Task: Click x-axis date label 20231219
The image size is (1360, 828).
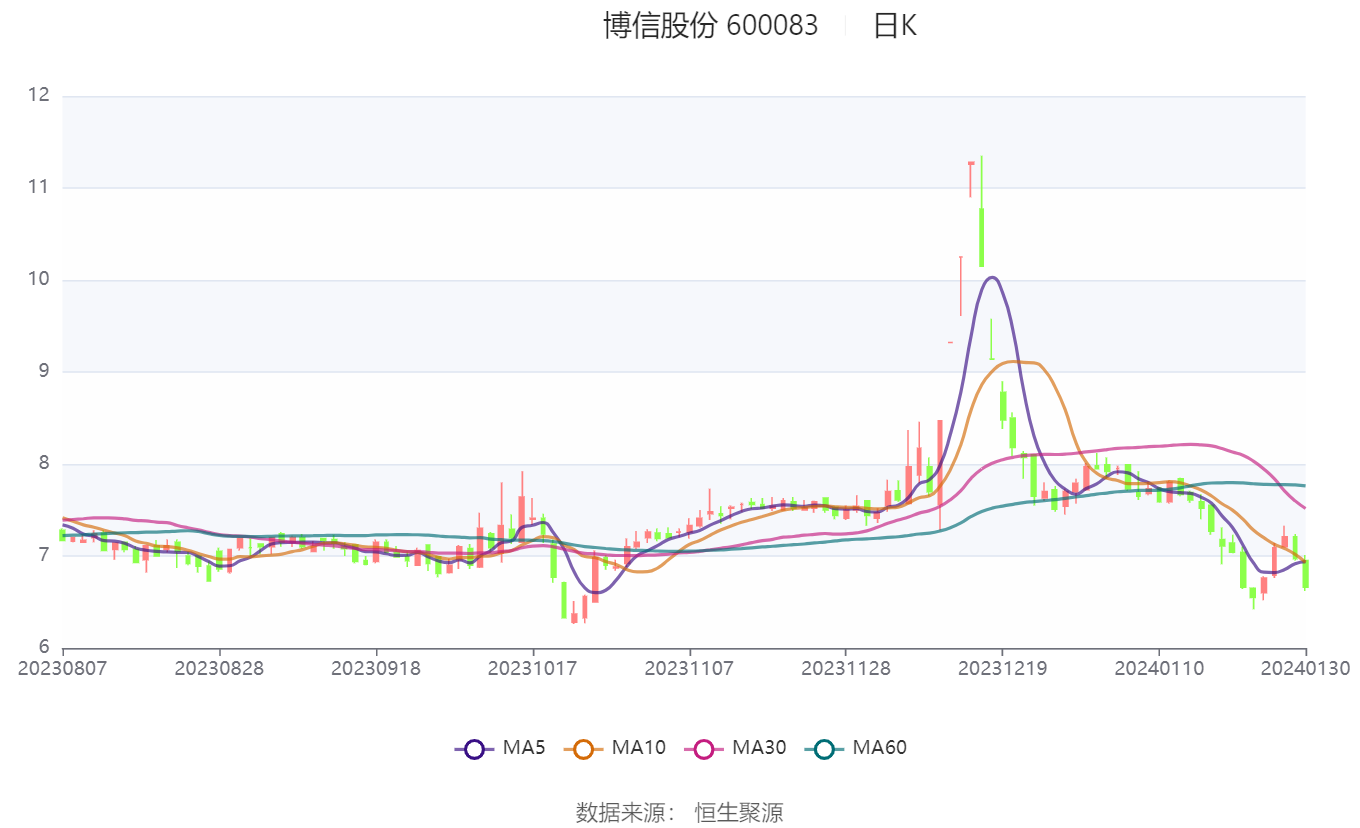Action: pyautogui.click(x=1002, y=667)
